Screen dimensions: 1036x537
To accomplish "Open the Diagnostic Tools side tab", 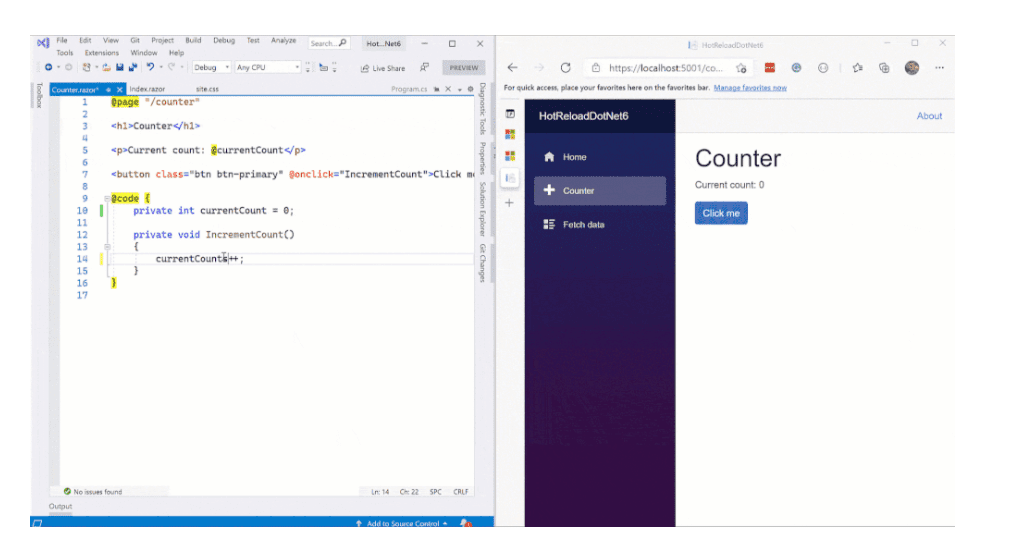I will [x=482, y=108].
